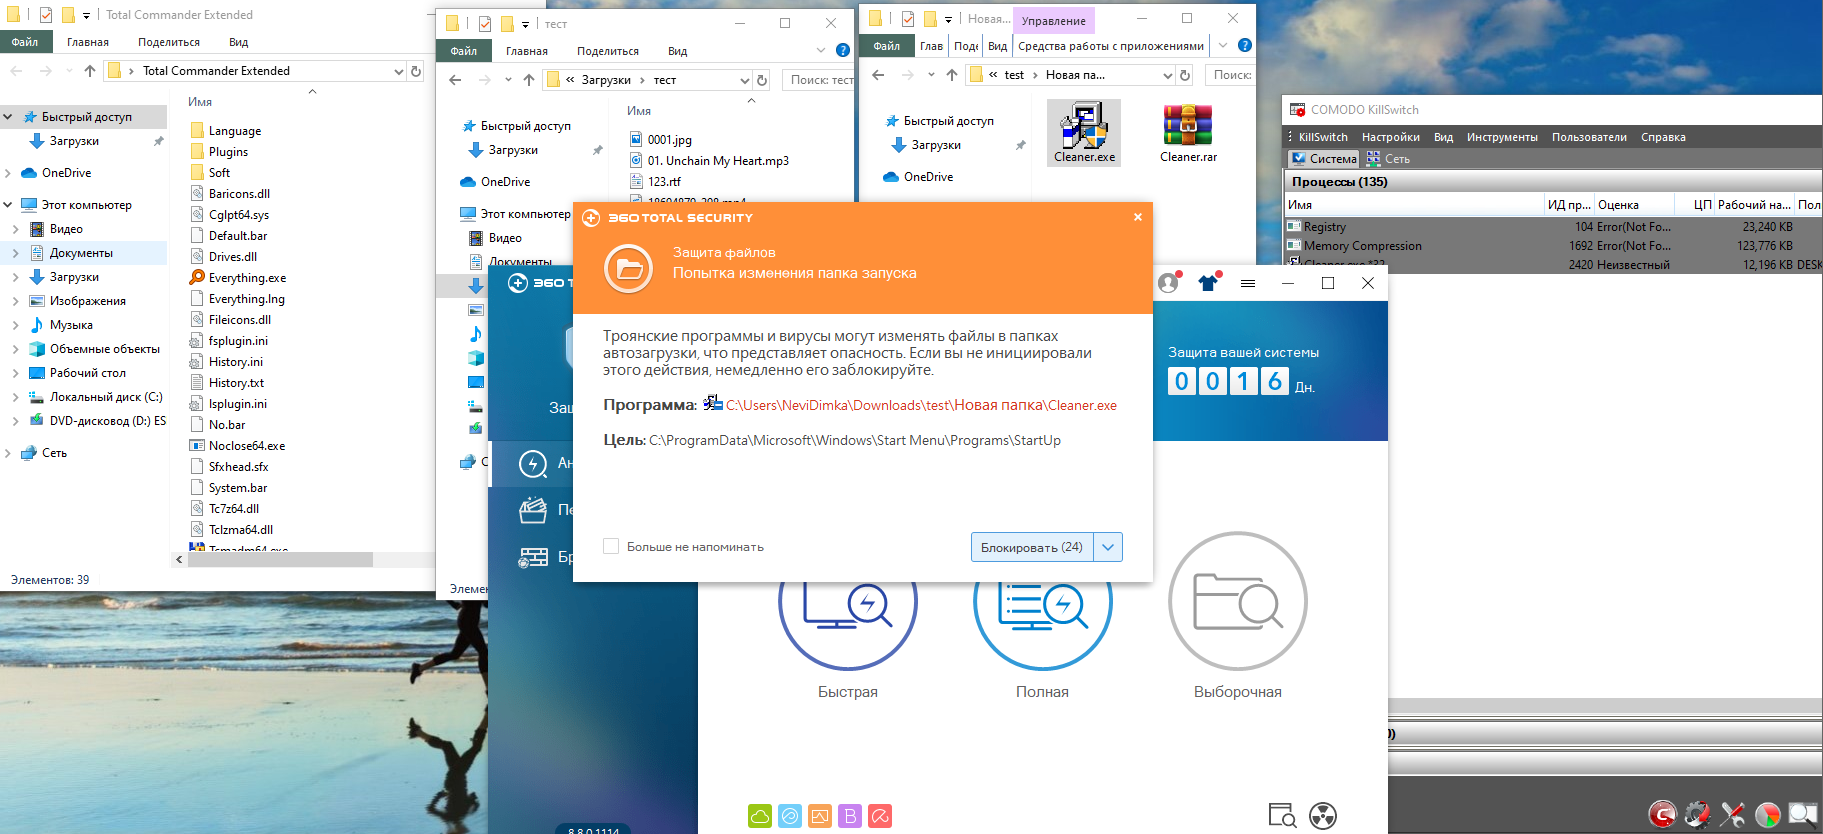Open the Firewall brick-wall icon in 360 sidebar
Viewport: 1823px width, 834px height.
click(533, 557)
